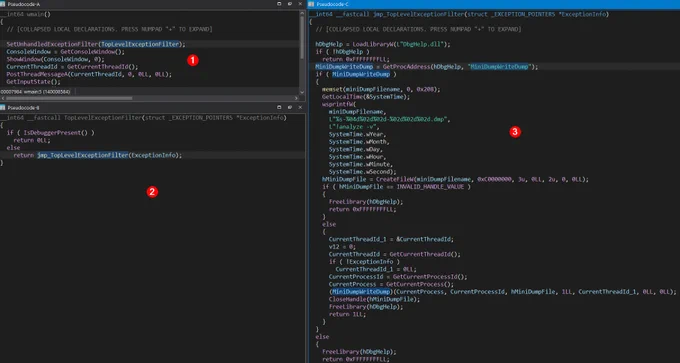Maximize the Pseudocode-A pane
Viewport: 680px width, 363px height.
tap(279, 4)
